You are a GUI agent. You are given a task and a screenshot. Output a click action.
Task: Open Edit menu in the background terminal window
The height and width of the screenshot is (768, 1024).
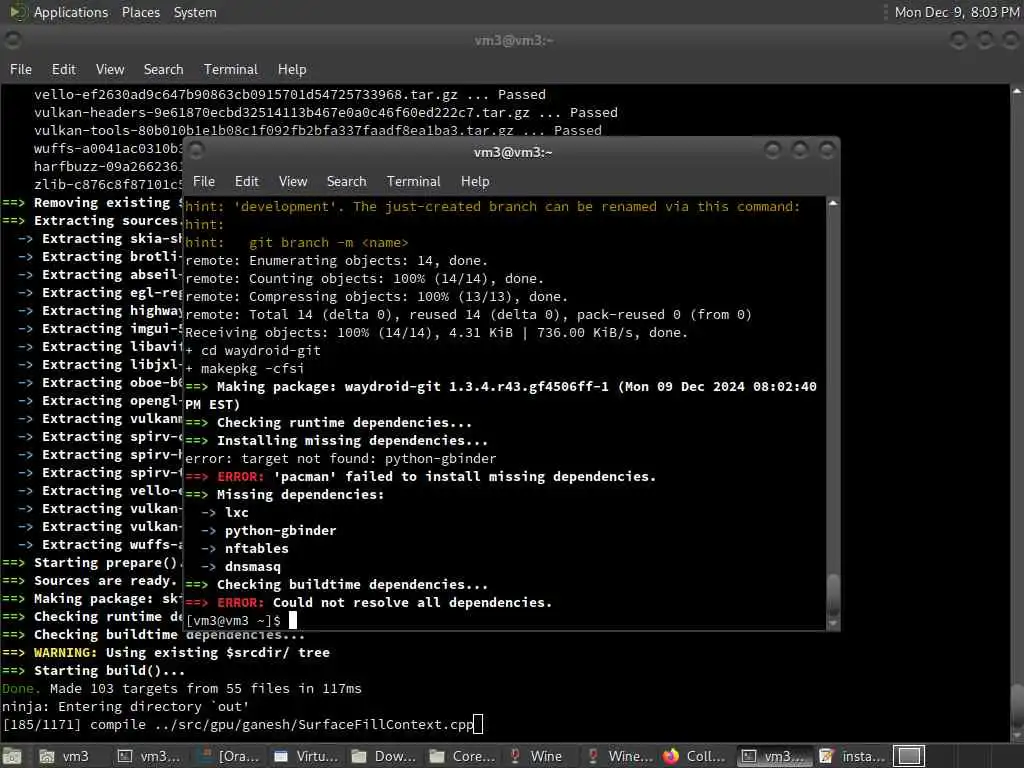click(x=63, y=69)
